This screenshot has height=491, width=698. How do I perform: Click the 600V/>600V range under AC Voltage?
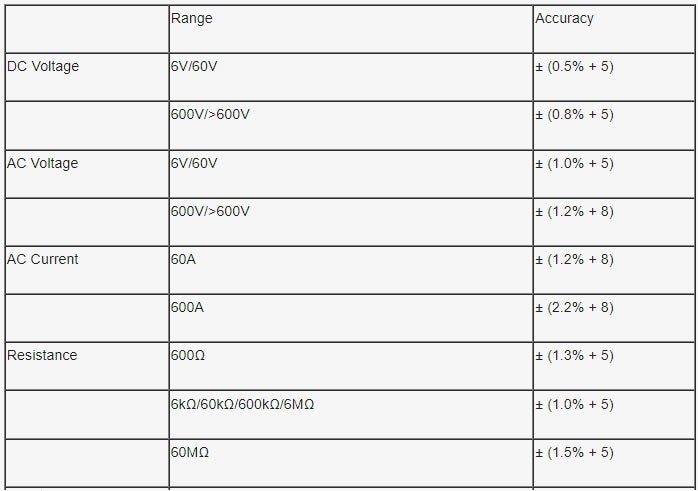[x=210, y=211]
